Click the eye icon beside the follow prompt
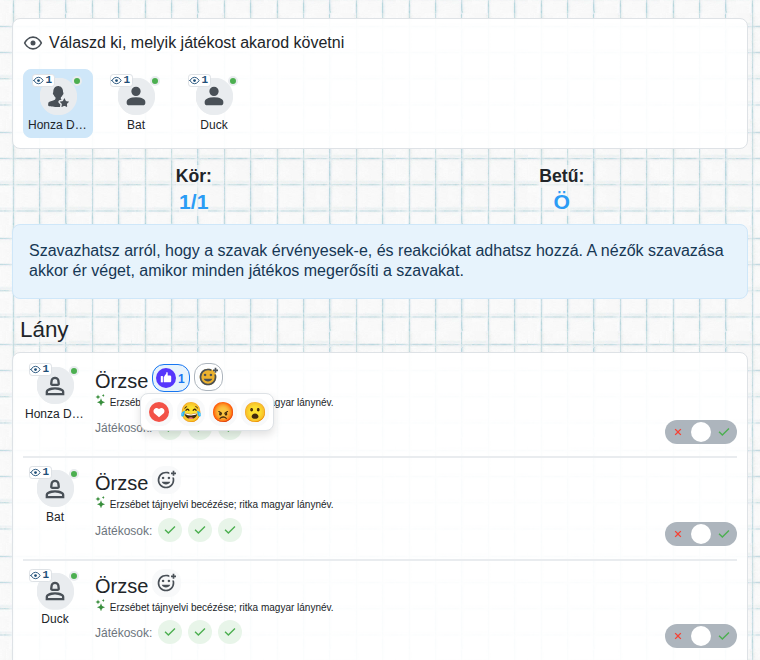 (33, 43)
